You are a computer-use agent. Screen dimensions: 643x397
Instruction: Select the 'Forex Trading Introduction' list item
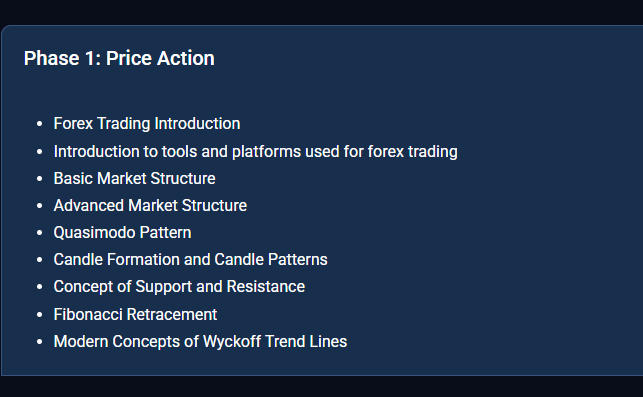pyautogui.click(x=147, y=123)
